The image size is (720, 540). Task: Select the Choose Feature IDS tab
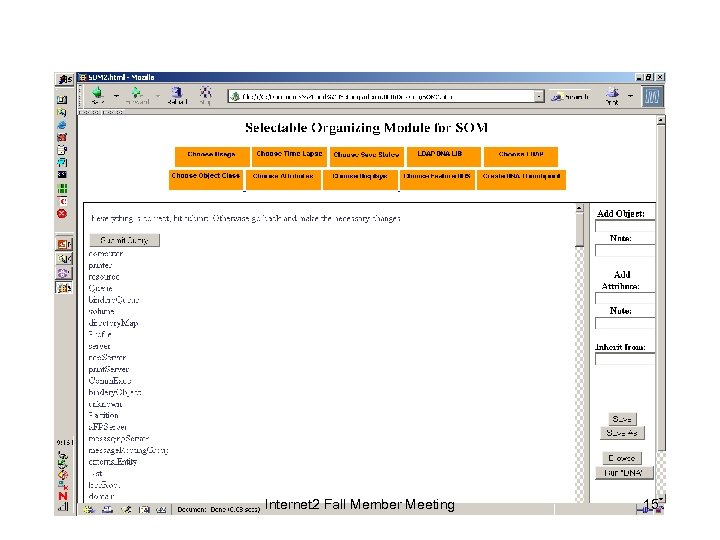click(x=437, y=180)
